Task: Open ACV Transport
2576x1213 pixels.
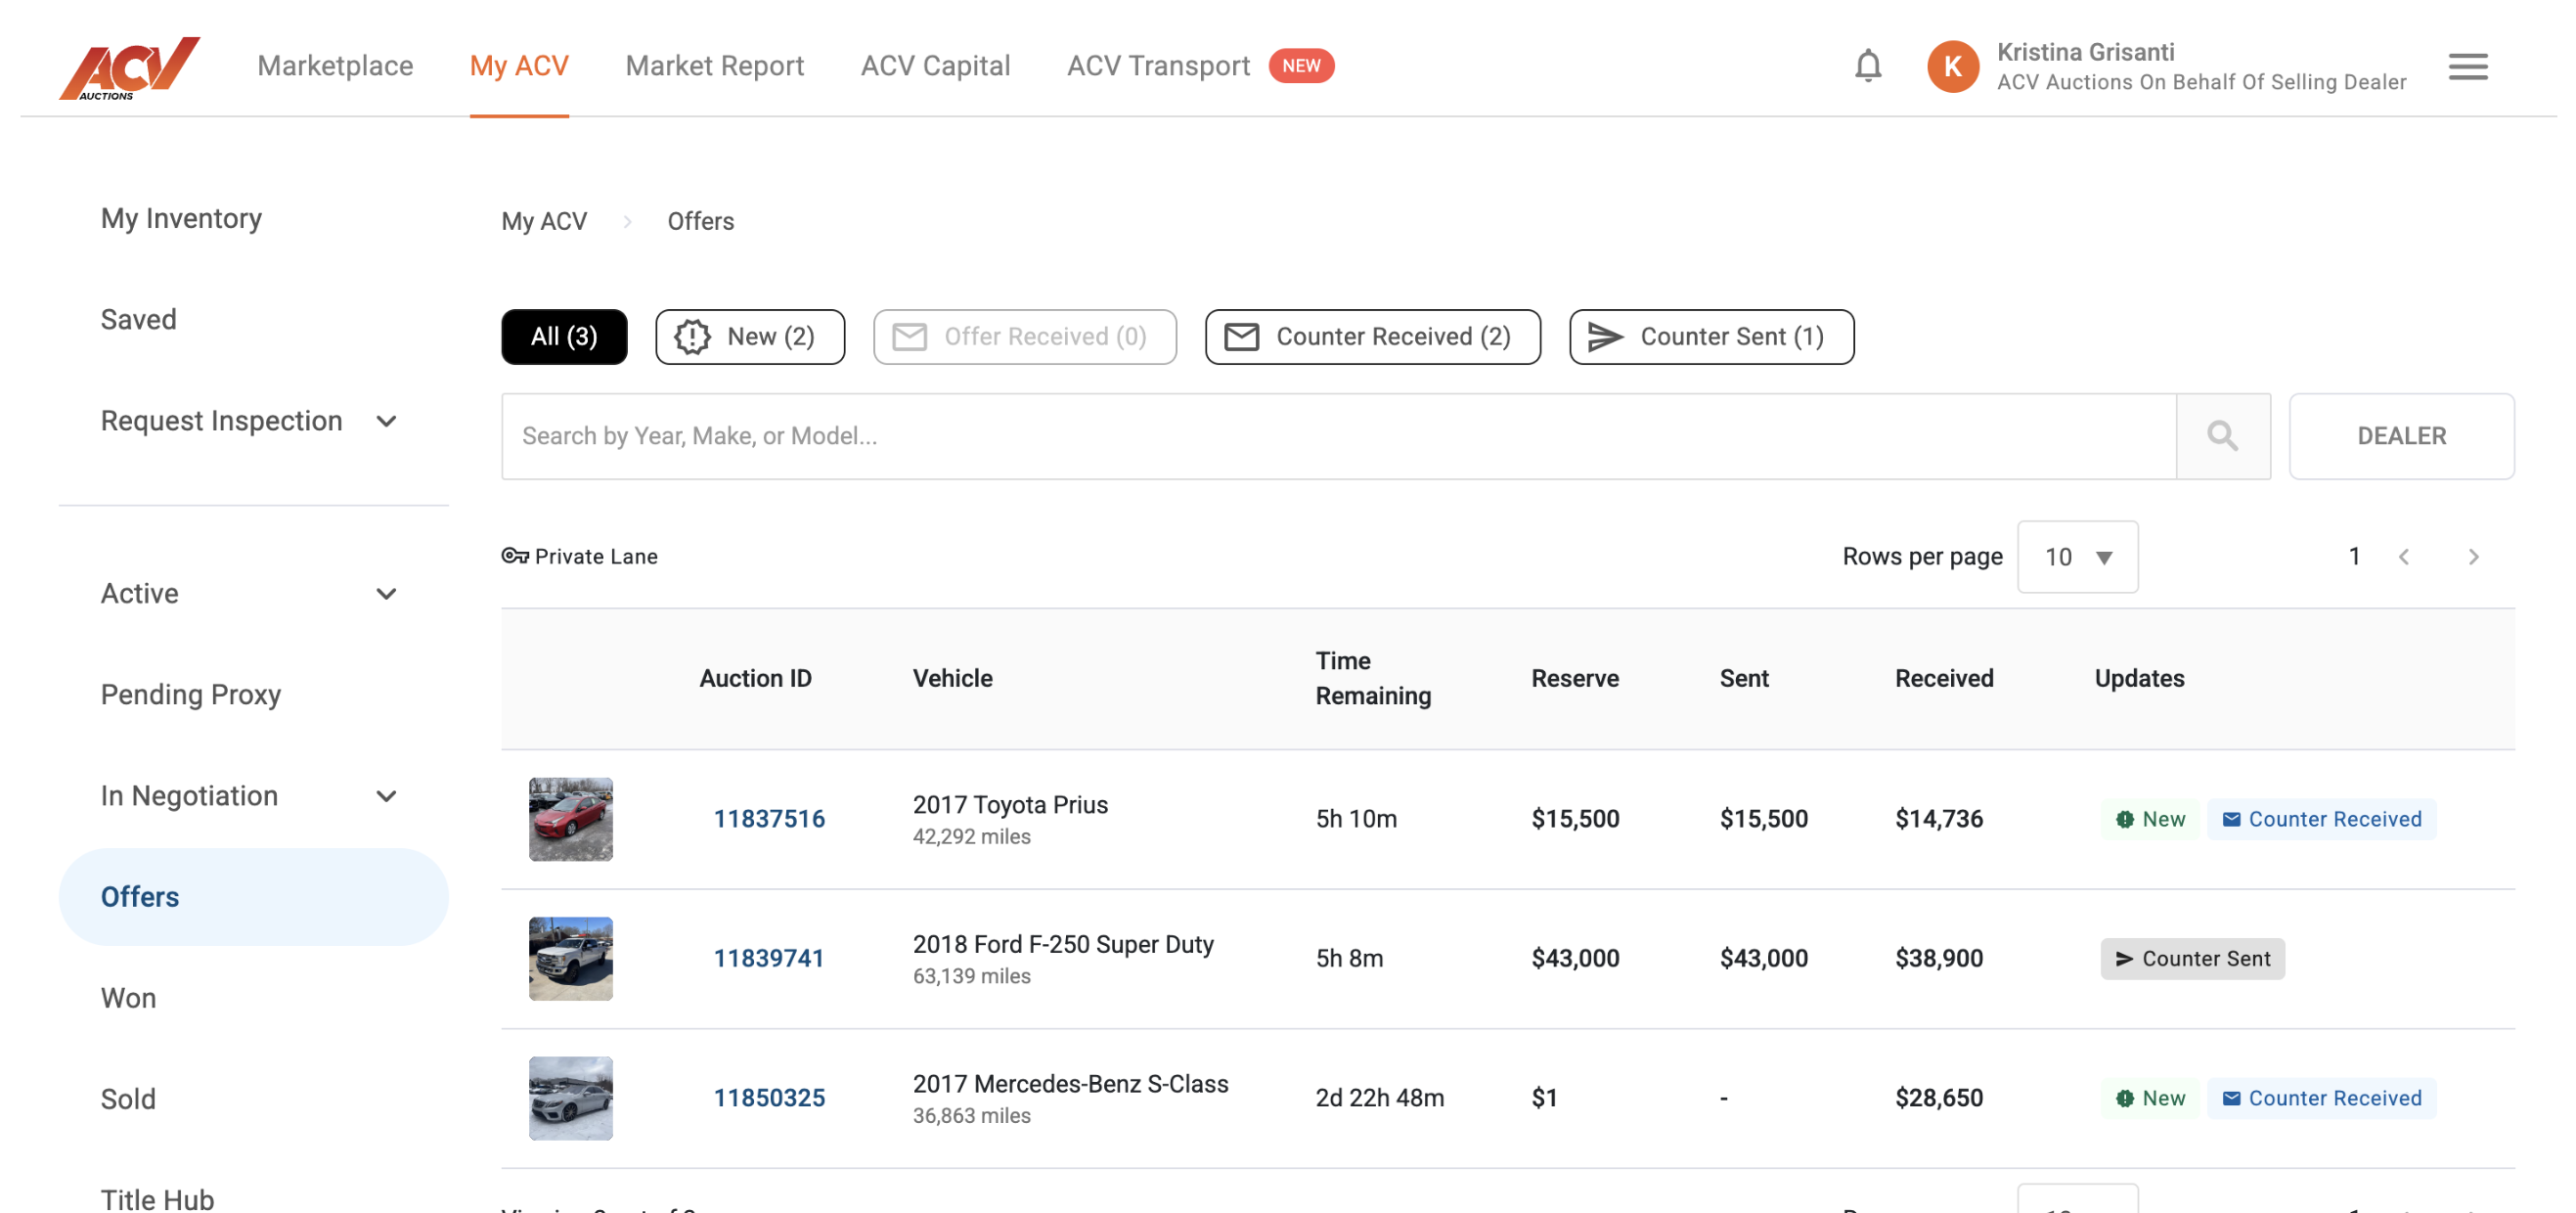Action: pos(1158,65)
